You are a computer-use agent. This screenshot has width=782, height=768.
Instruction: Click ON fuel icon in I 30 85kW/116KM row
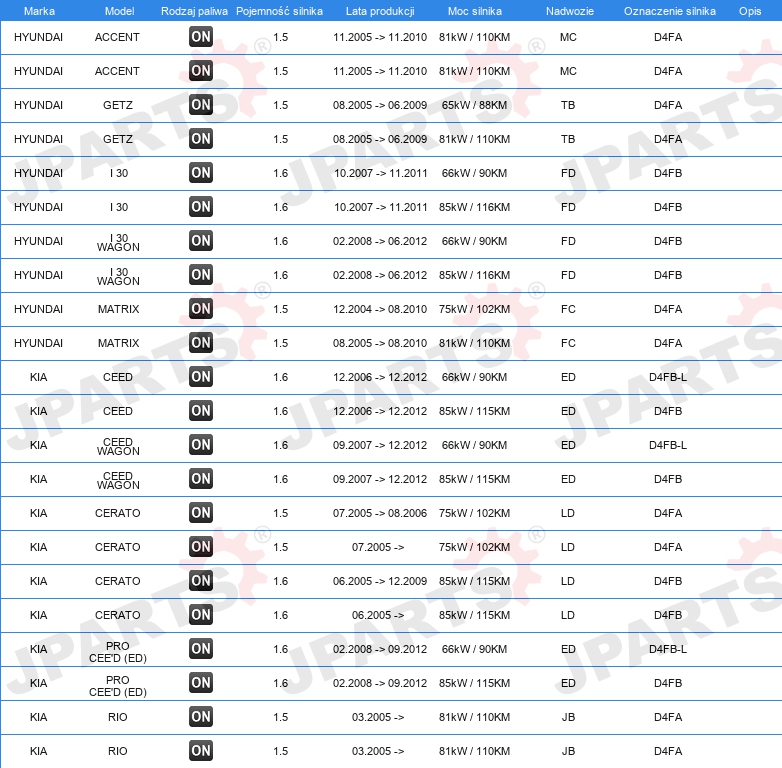201,206
